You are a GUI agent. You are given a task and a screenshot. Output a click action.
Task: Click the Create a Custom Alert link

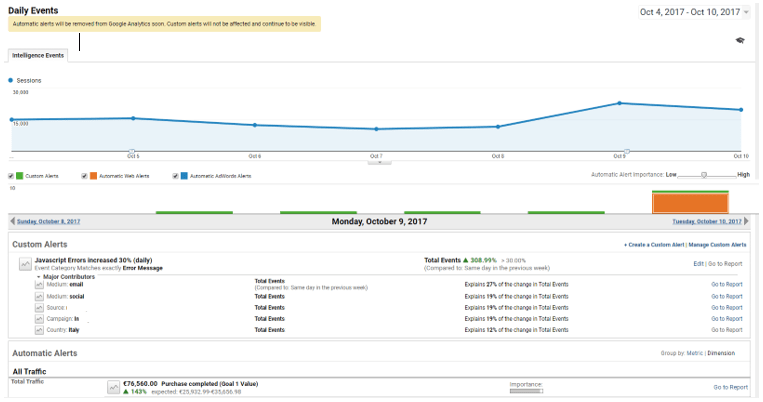[653, 244]
